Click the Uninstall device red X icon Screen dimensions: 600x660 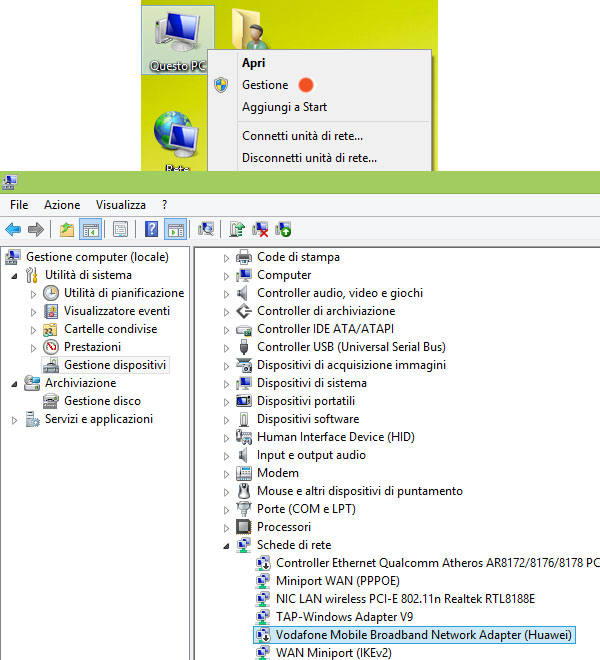pyautogui.click(x=261, y=229)
